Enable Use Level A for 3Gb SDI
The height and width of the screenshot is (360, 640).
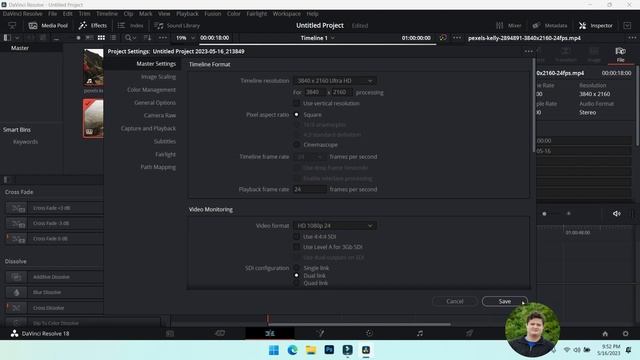point(296,247)
